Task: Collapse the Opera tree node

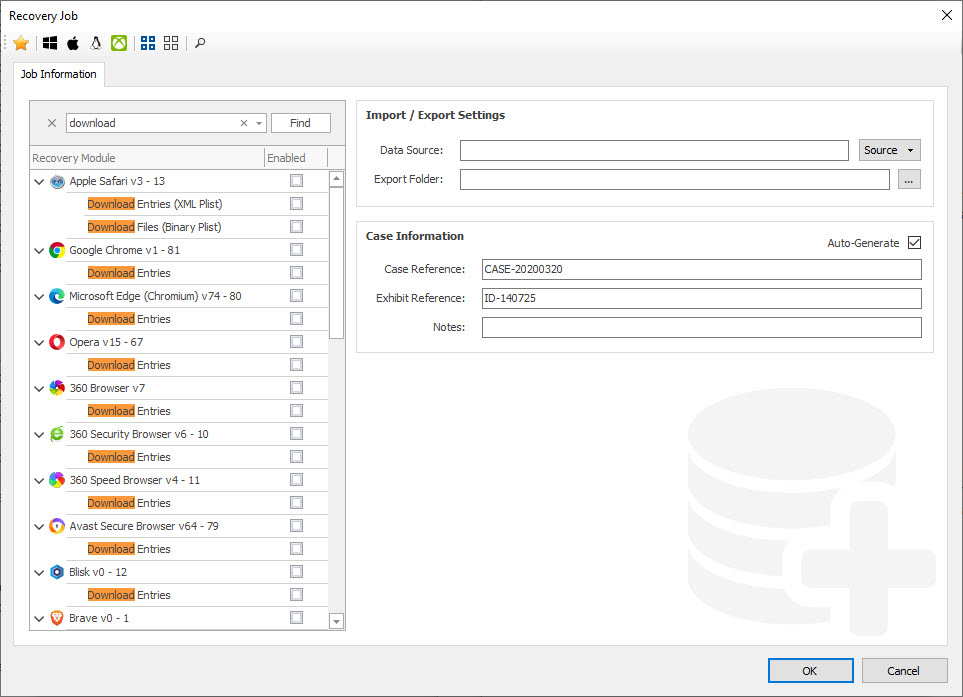Action: pos(39,343)
